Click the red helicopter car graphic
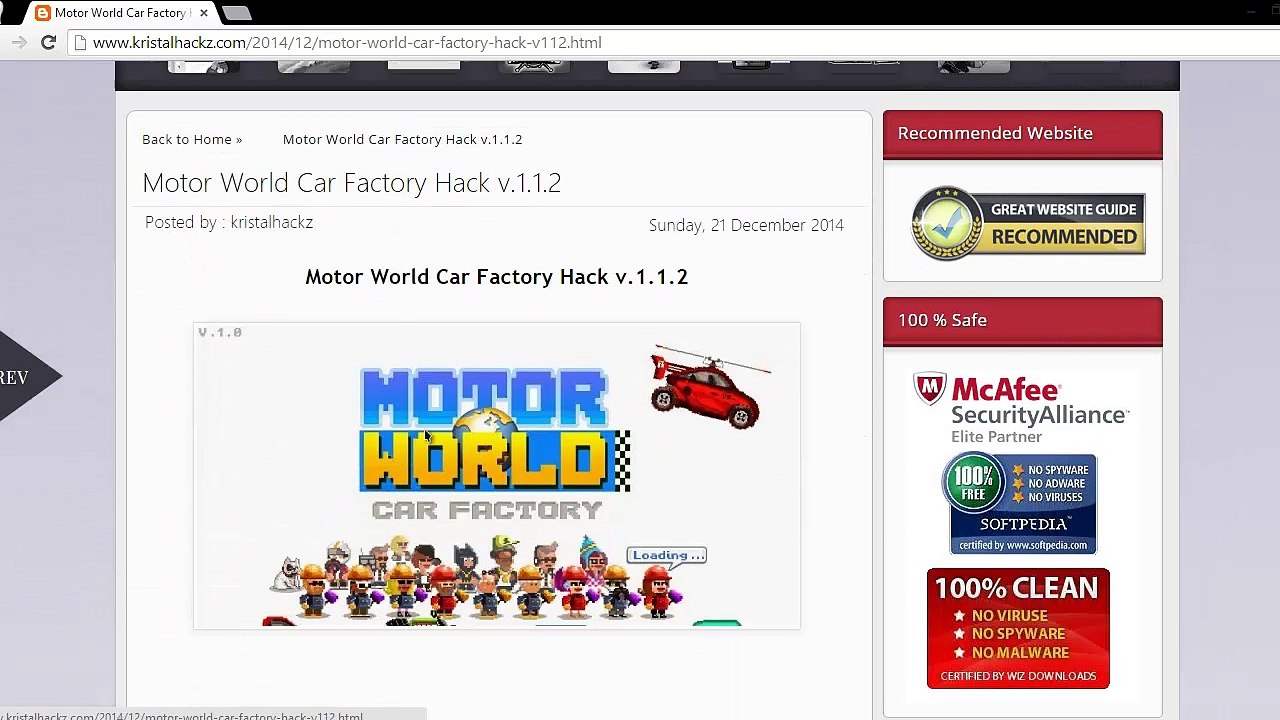The width and height of the screenshot is (1280, 720). click(710, 388)
